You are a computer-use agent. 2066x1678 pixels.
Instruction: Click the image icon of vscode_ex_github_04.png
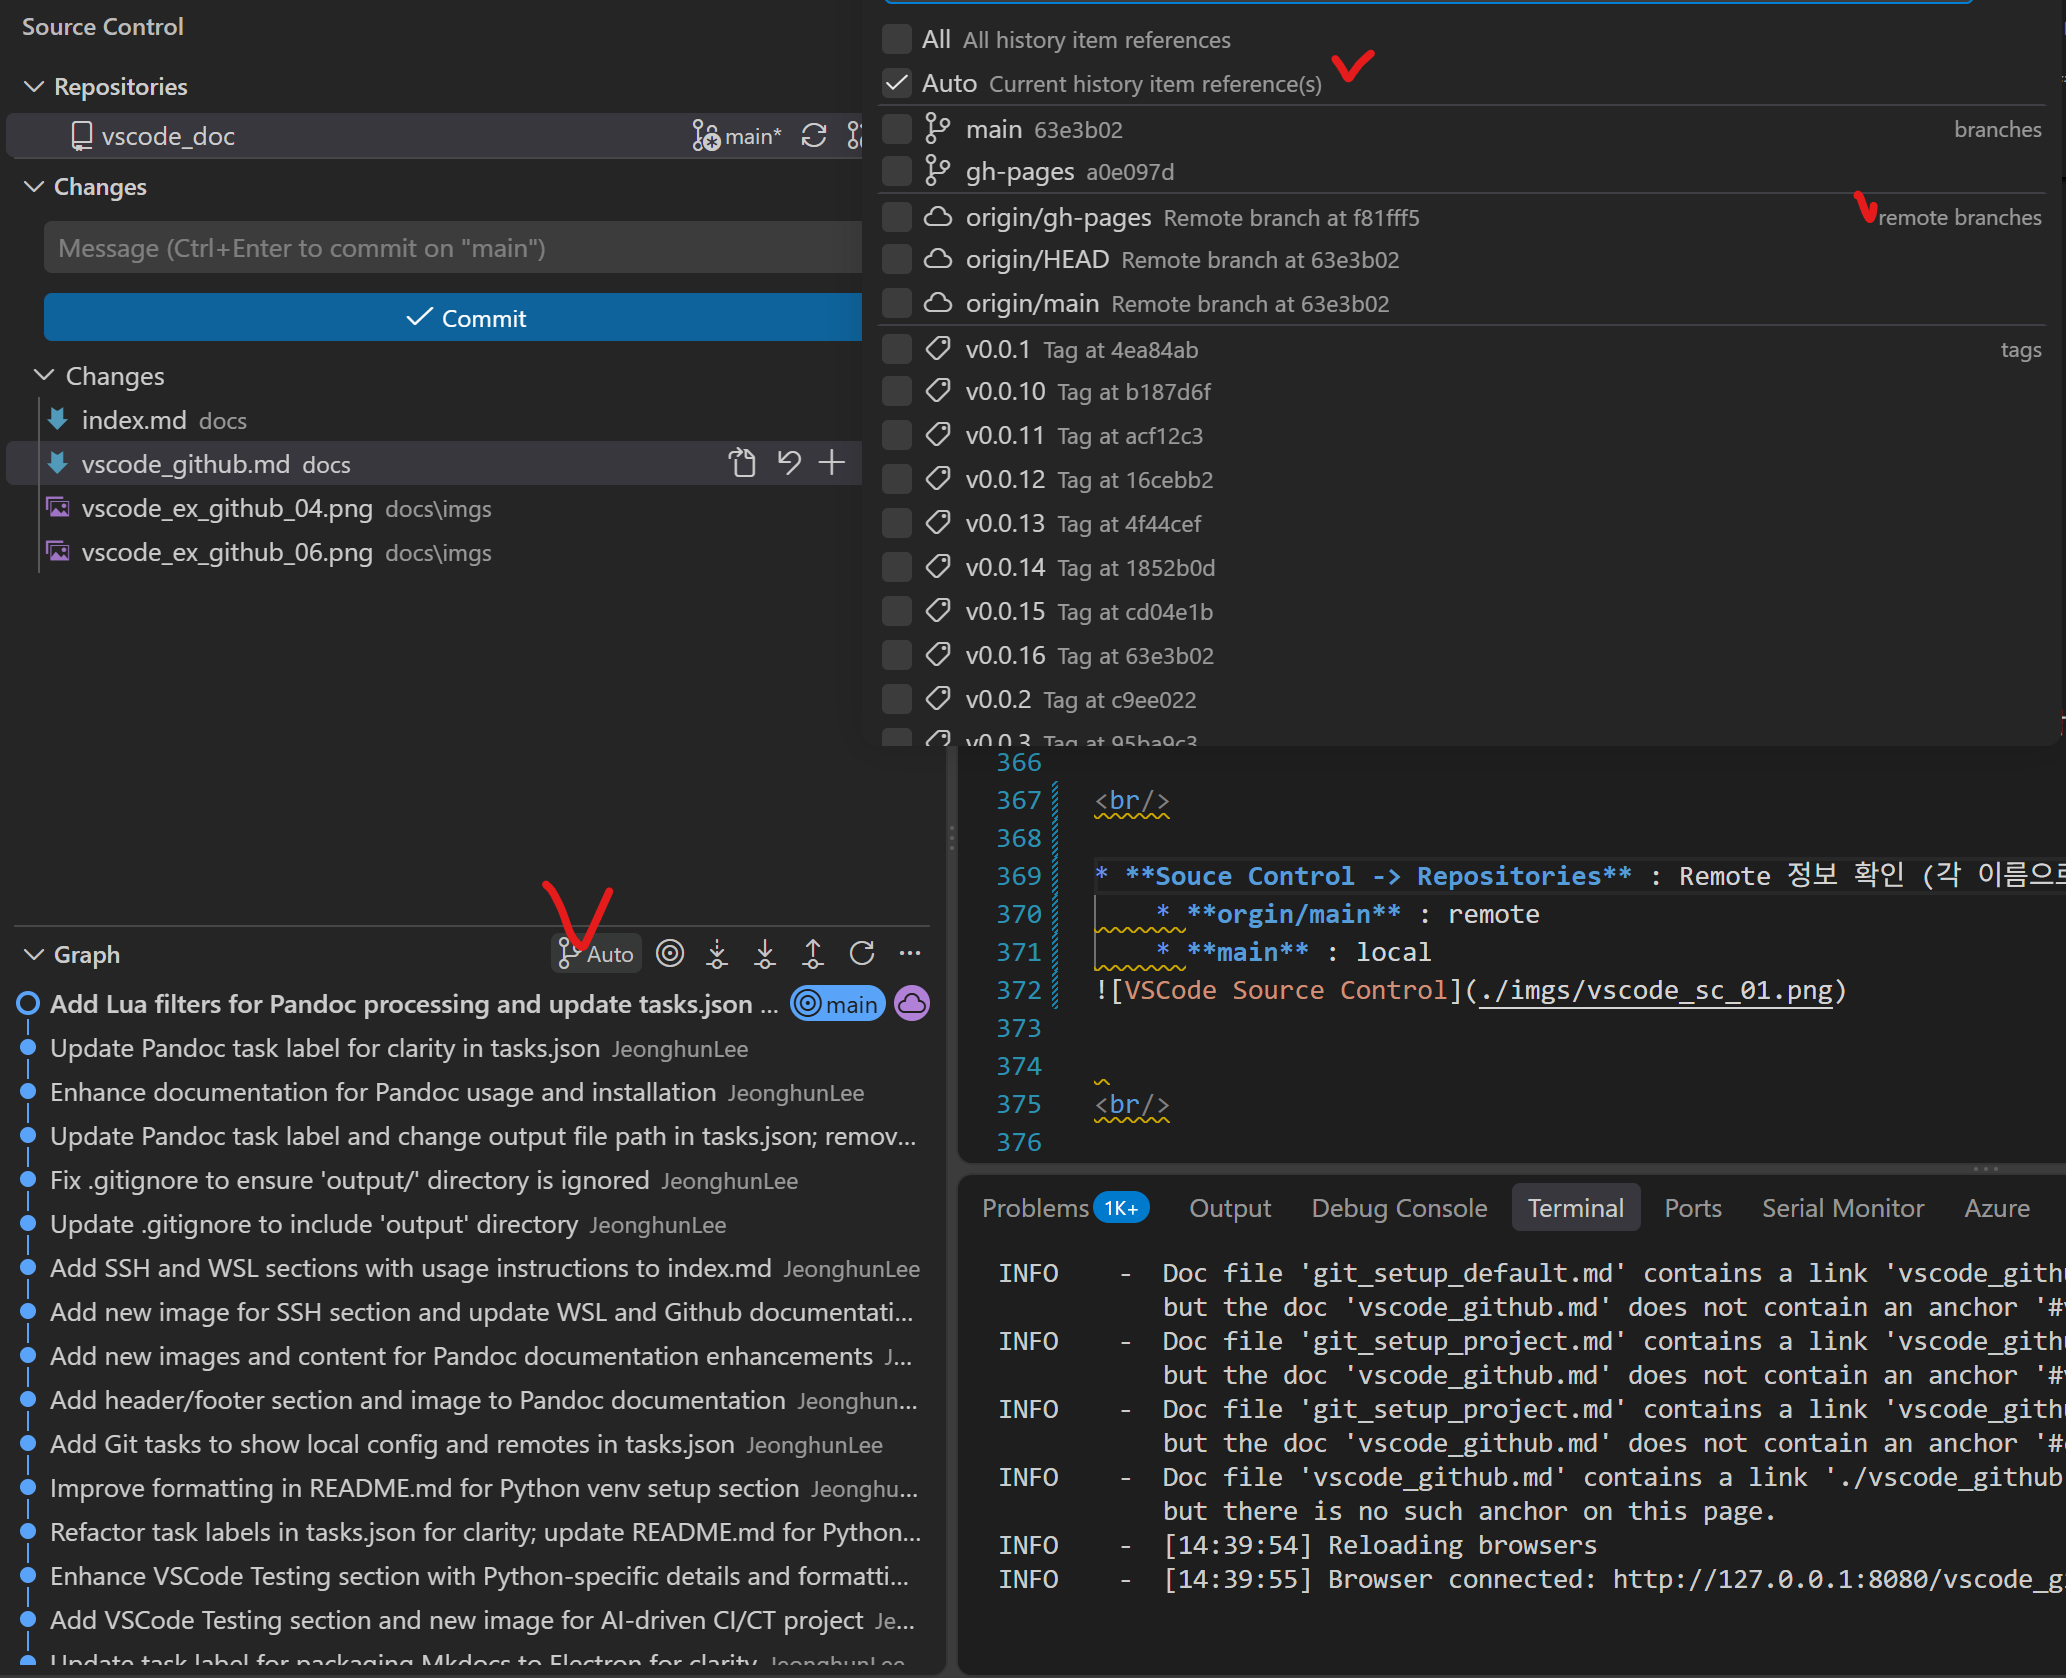[58, 508]
